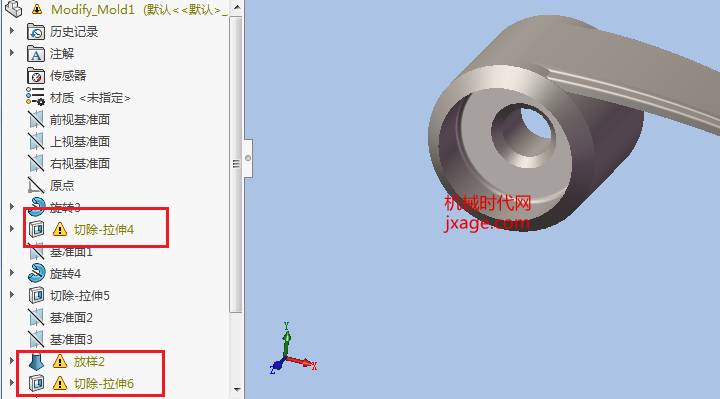Expand the 历史记录 tree node
The width and height of the screenshot is (720, 399).
pyautogui.click(x=12, y=31)
